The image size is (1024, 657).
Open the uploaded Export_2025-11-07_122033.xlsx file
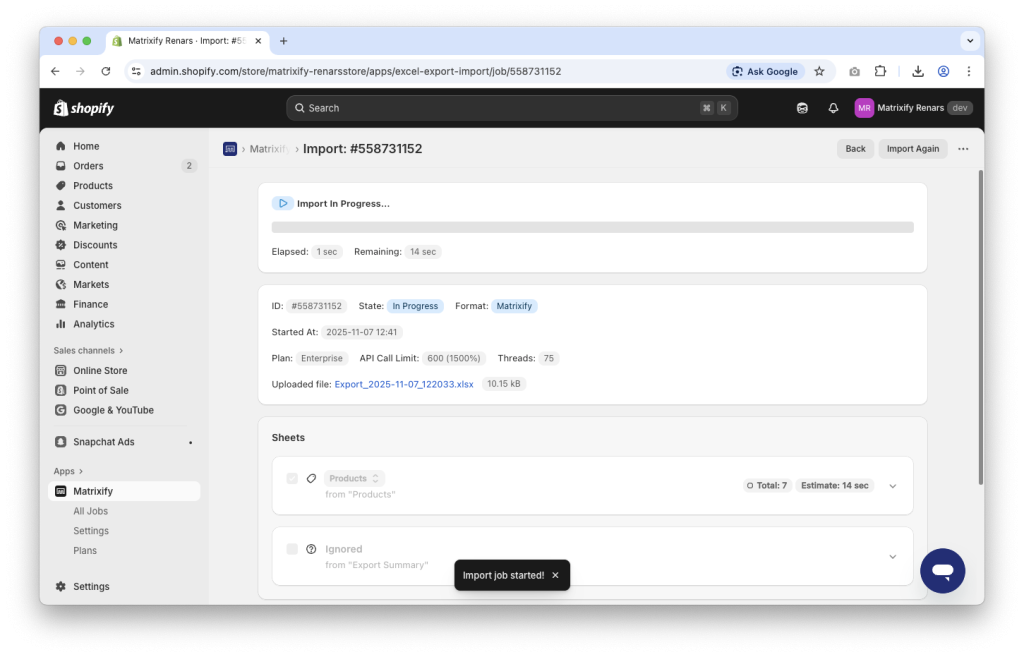(x=404, y=383)
